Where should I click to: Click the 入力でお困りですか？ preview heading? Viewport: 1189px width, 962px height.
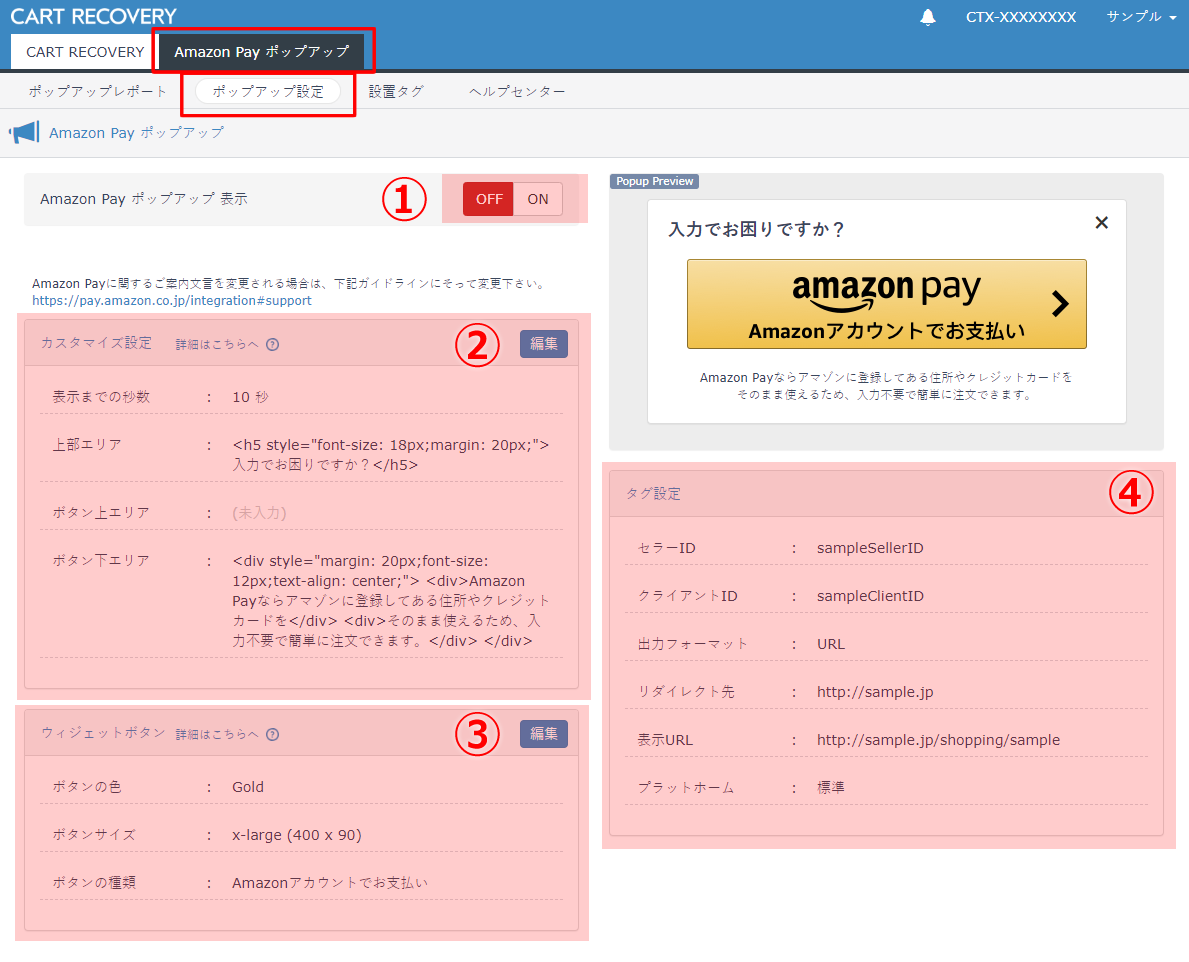756,229
